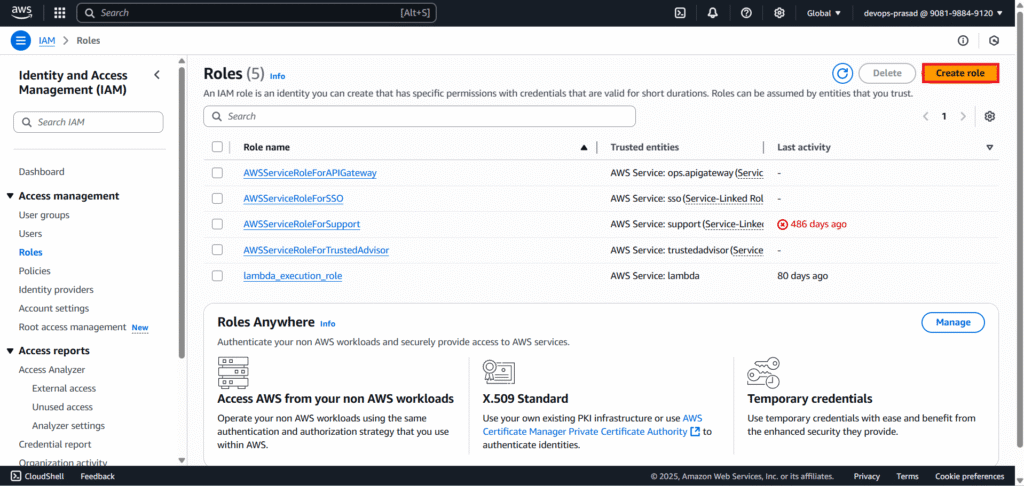Image resolution: width=1024 pixels, height=486 pixels.
Task: Open the AWSServiceRoleForTrustedAdvisor role link
Action: pos(316,250)
